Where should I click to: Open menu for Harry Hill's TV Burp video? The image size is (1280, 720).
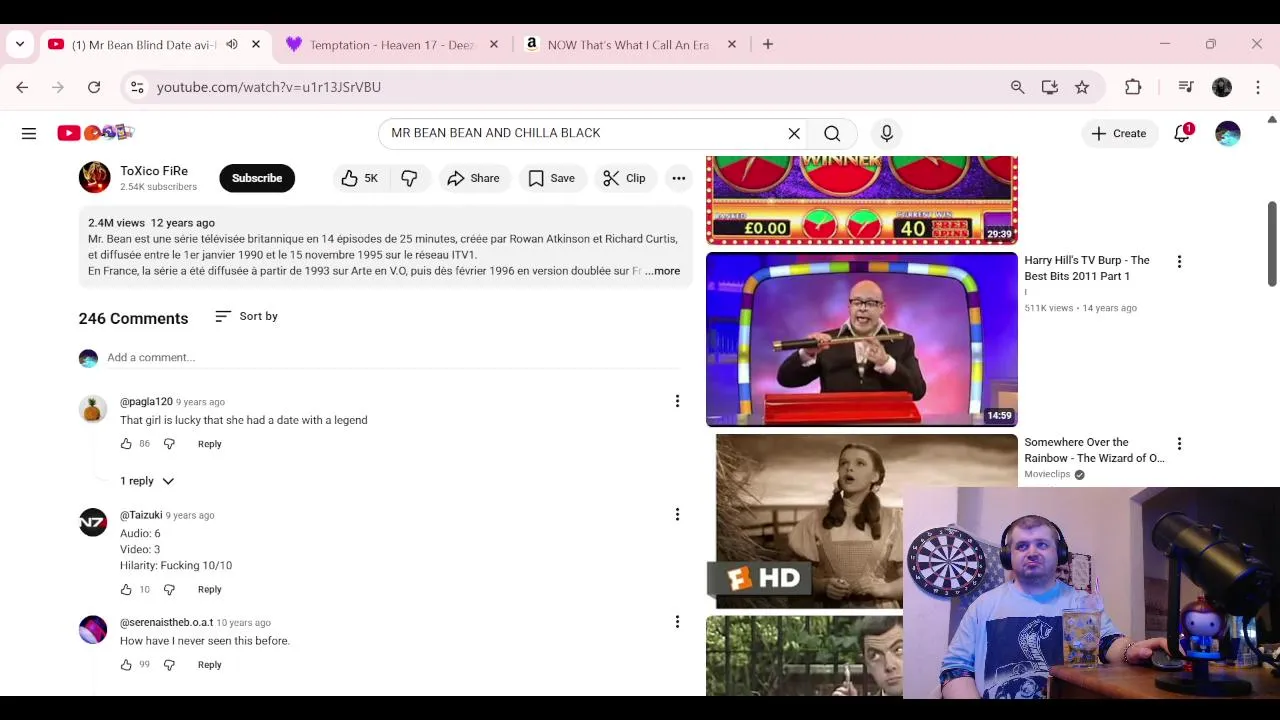pos(1179,262)
